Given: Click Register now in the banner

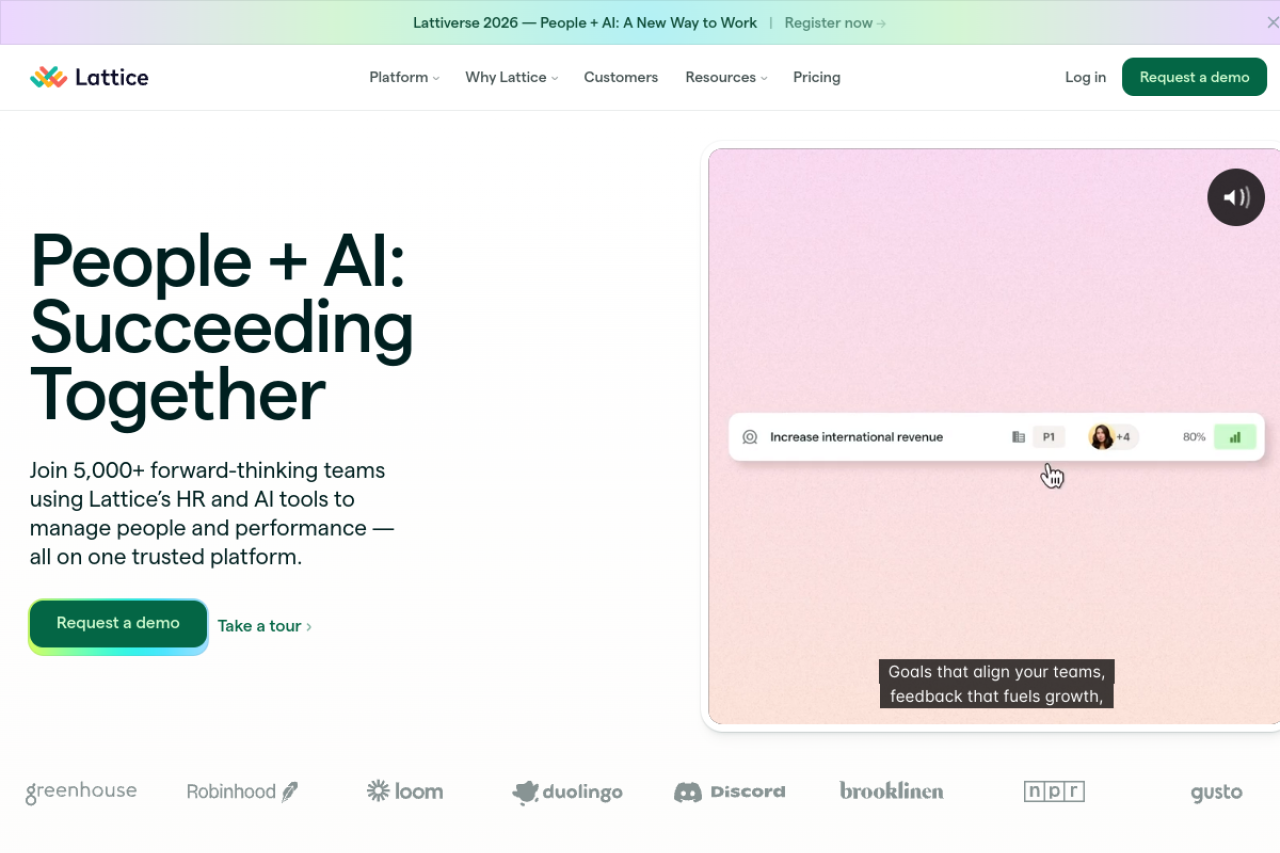Looking at the screenshot, I should [x=835, y=23].
